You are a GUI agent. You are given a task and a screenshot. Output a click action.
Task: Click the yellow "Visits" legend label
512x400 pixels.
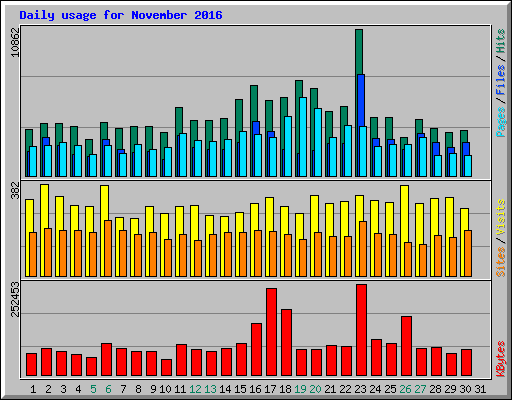pyautogui.click(x=501, y=217)
